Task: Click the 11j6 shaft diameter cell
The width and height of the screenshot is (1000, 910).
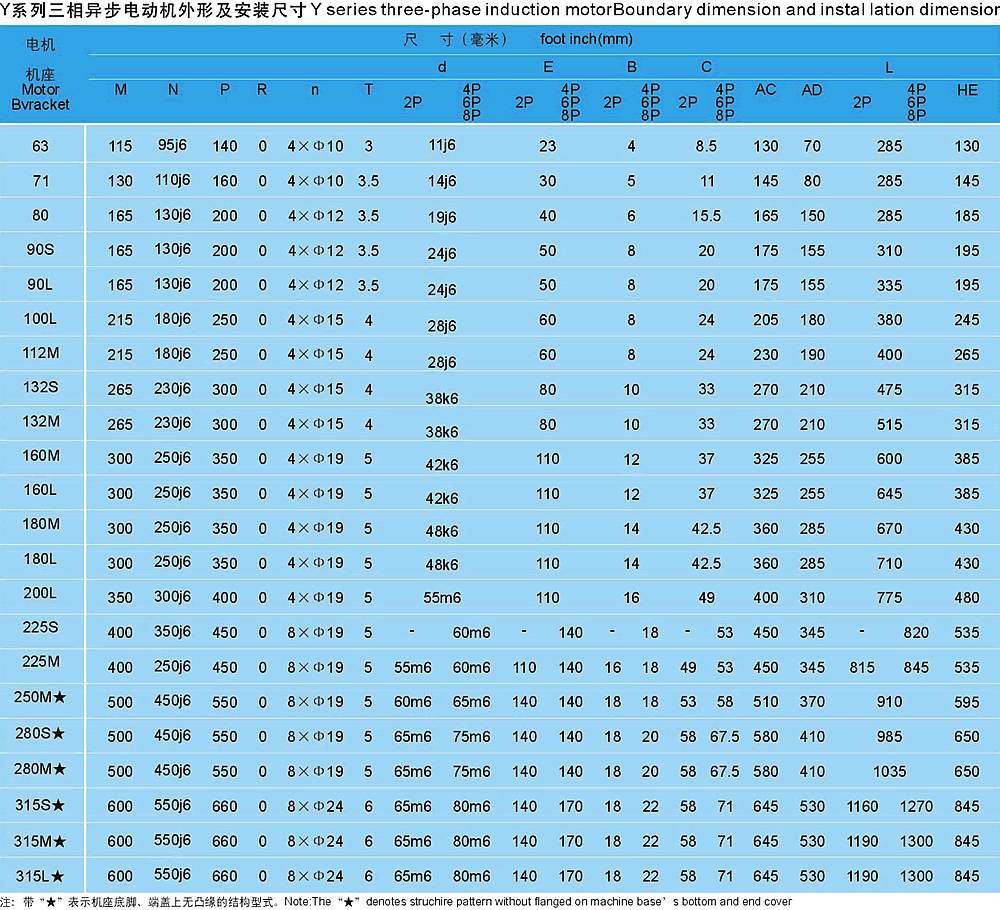Action: click(442, 146)
